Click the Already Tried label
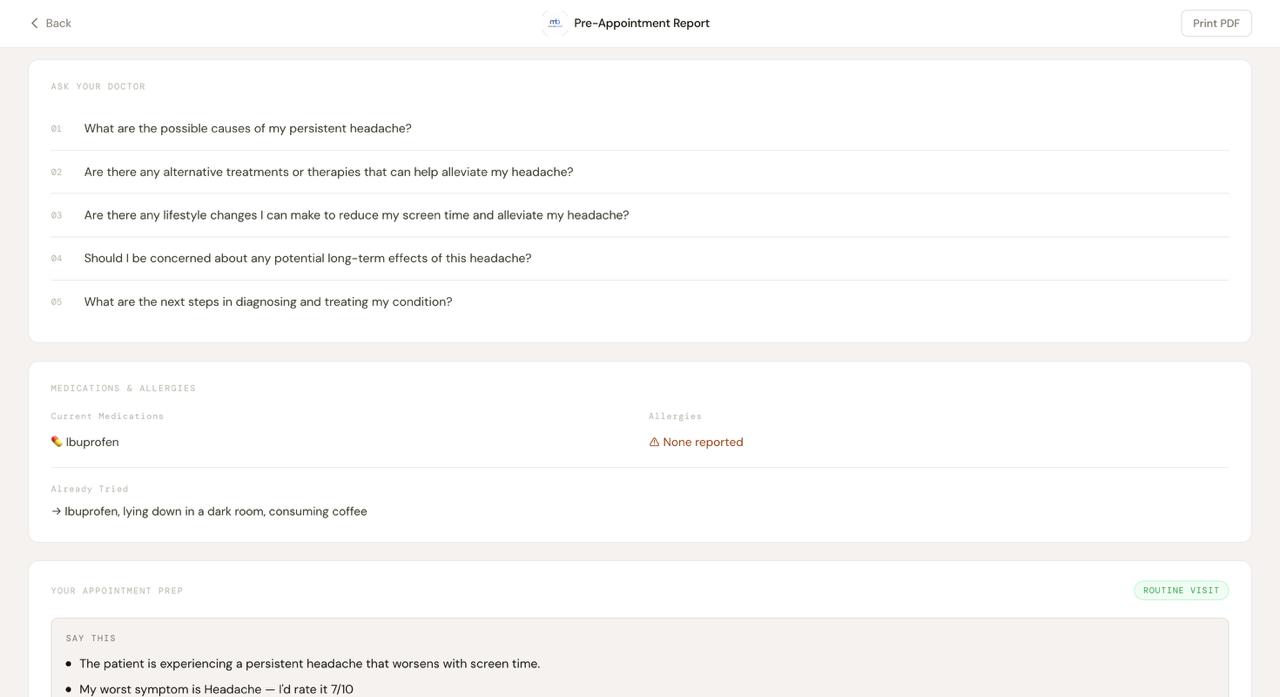This screenshot has height=697, width=1280. coord(90,489)
